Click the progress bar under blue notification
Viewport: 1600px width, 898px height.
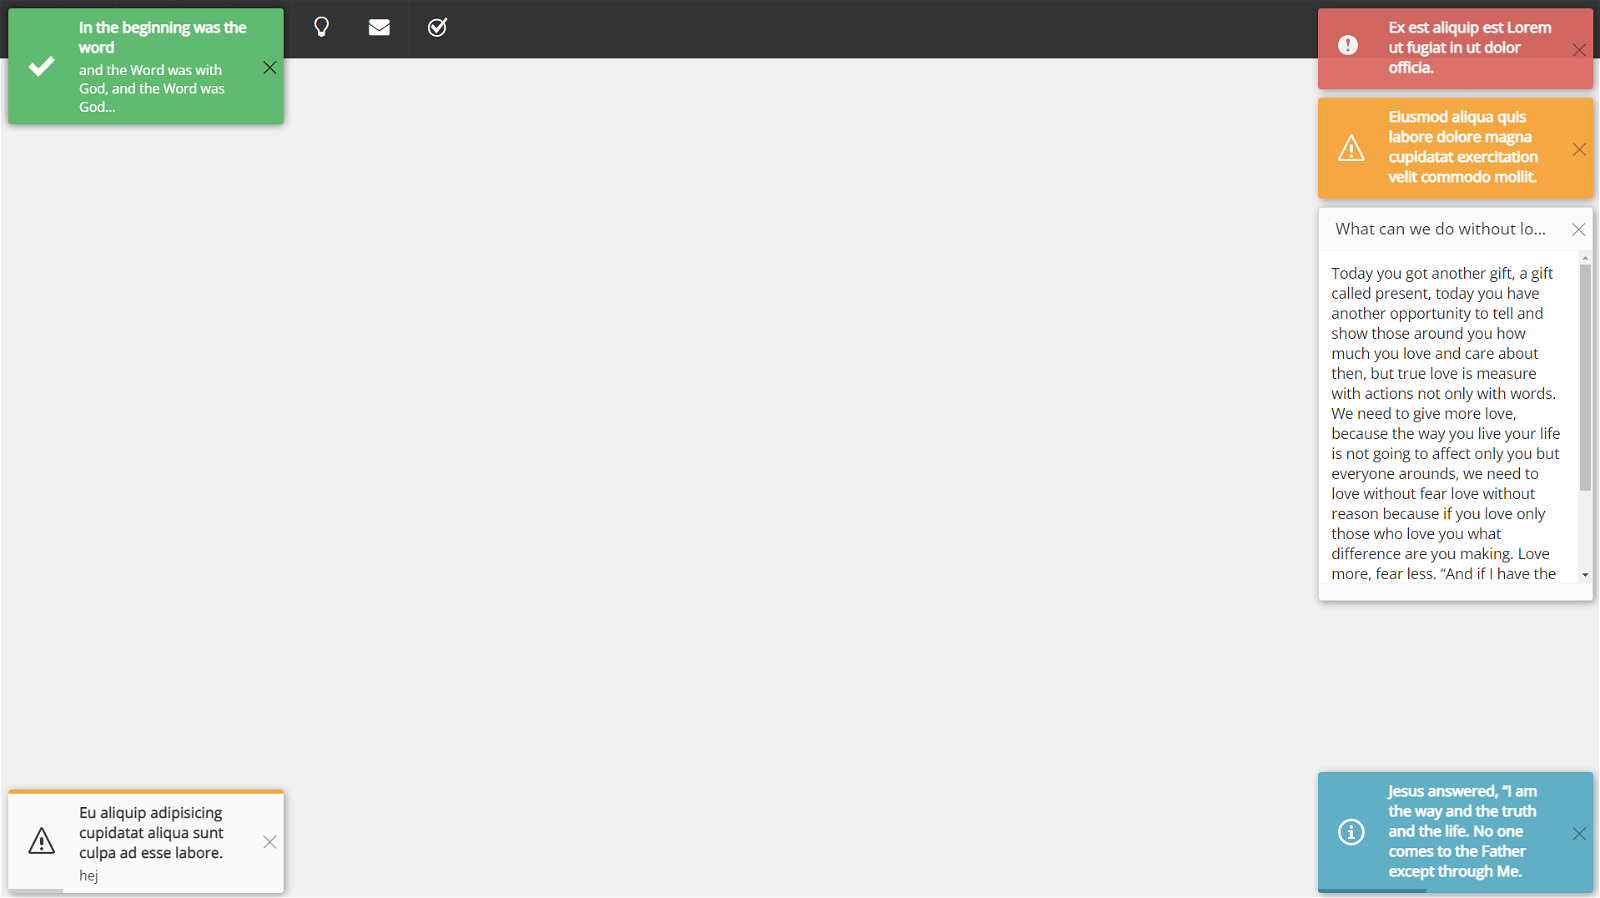pos(1372,891)
